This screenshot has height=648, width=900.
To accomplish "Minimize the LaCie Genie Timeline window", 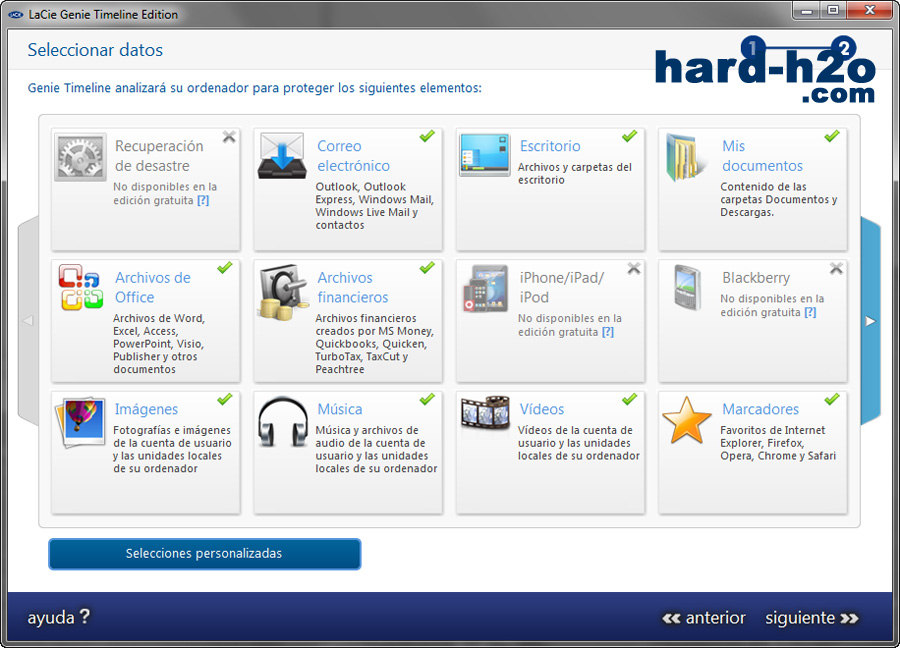I will [x=806, y=11].
